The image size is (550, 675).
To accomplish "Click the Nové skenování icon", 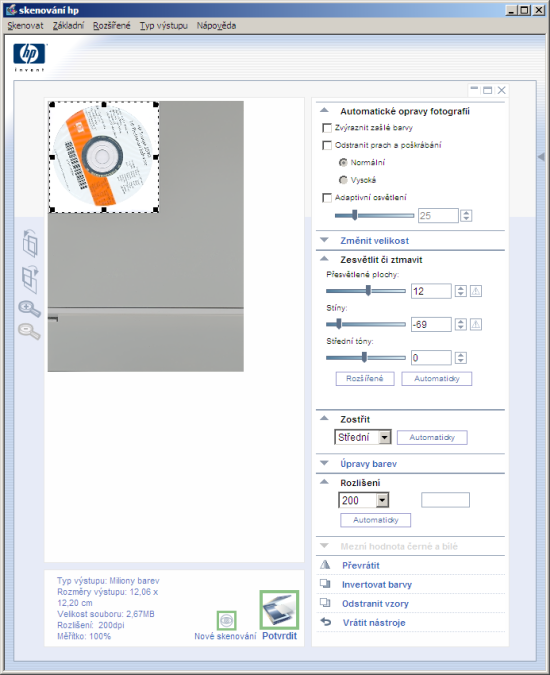I will click(226, 620).
